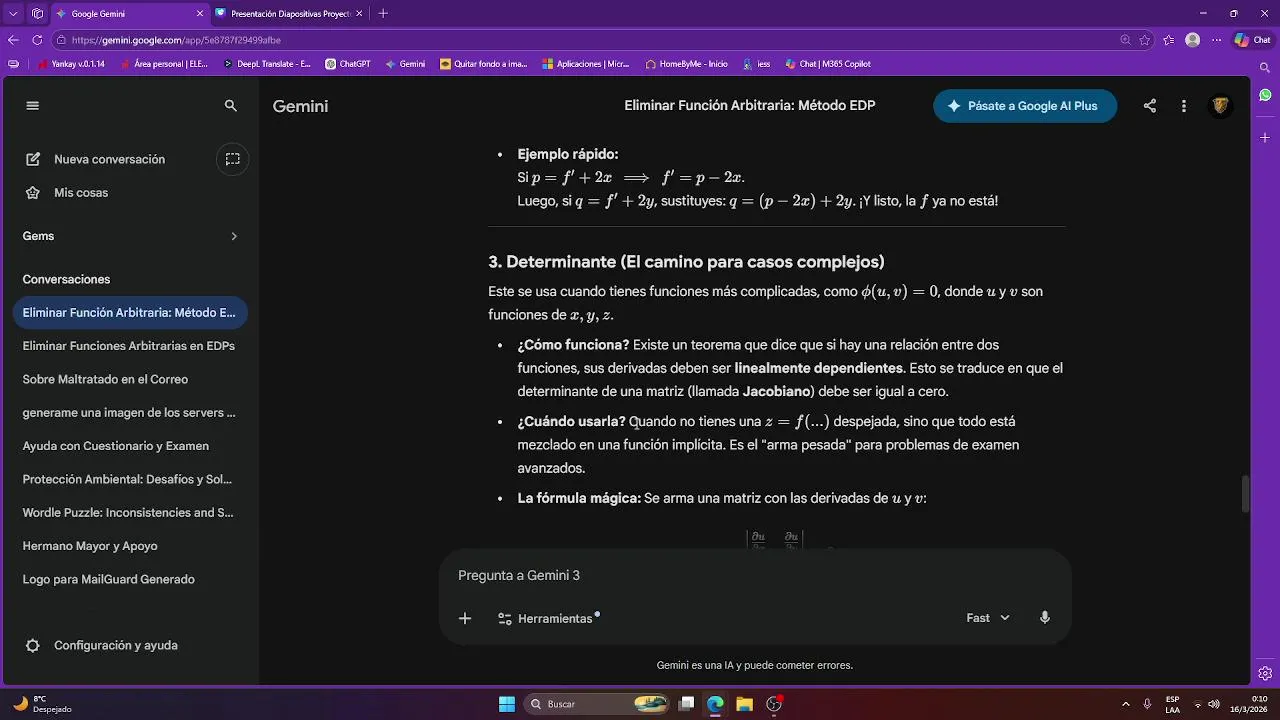The height and width of the screenshot is (720, 1280).
Task: Switch to the Google Gemini browser tab
Action: [128, 14]
